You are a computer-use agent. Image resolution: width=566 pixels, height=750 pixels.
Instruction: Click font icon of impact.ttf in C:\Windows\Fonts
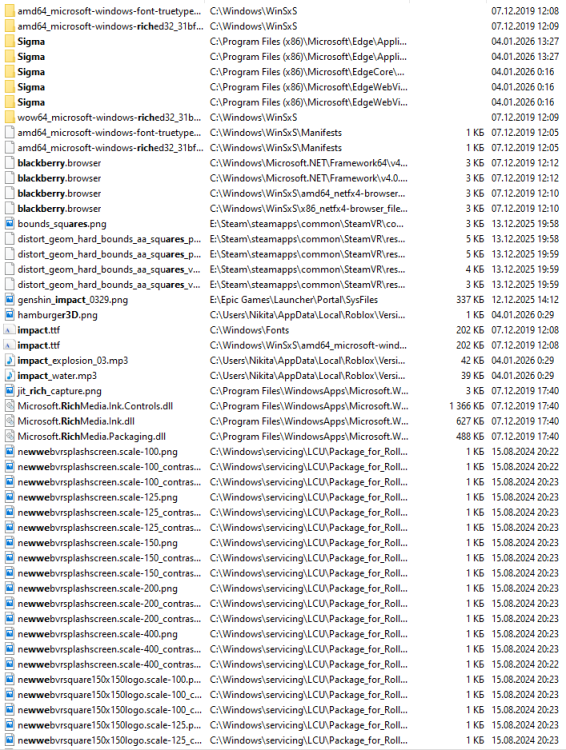(9, 330)
